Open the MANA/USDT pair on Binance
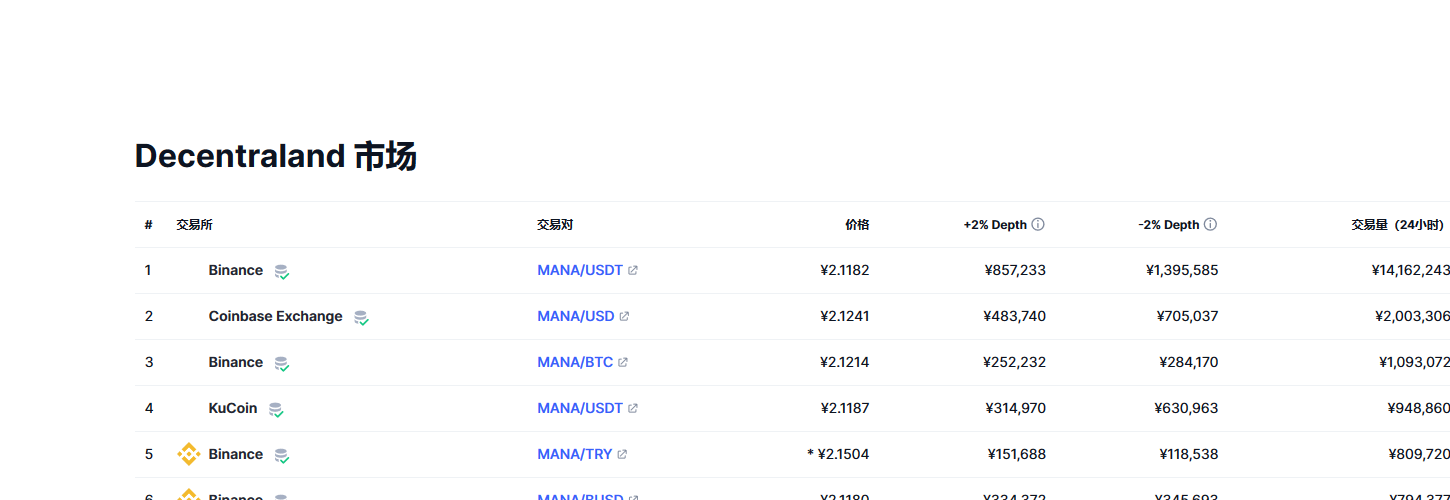The width and height of the screenshot is (1450, 500). 580,270
